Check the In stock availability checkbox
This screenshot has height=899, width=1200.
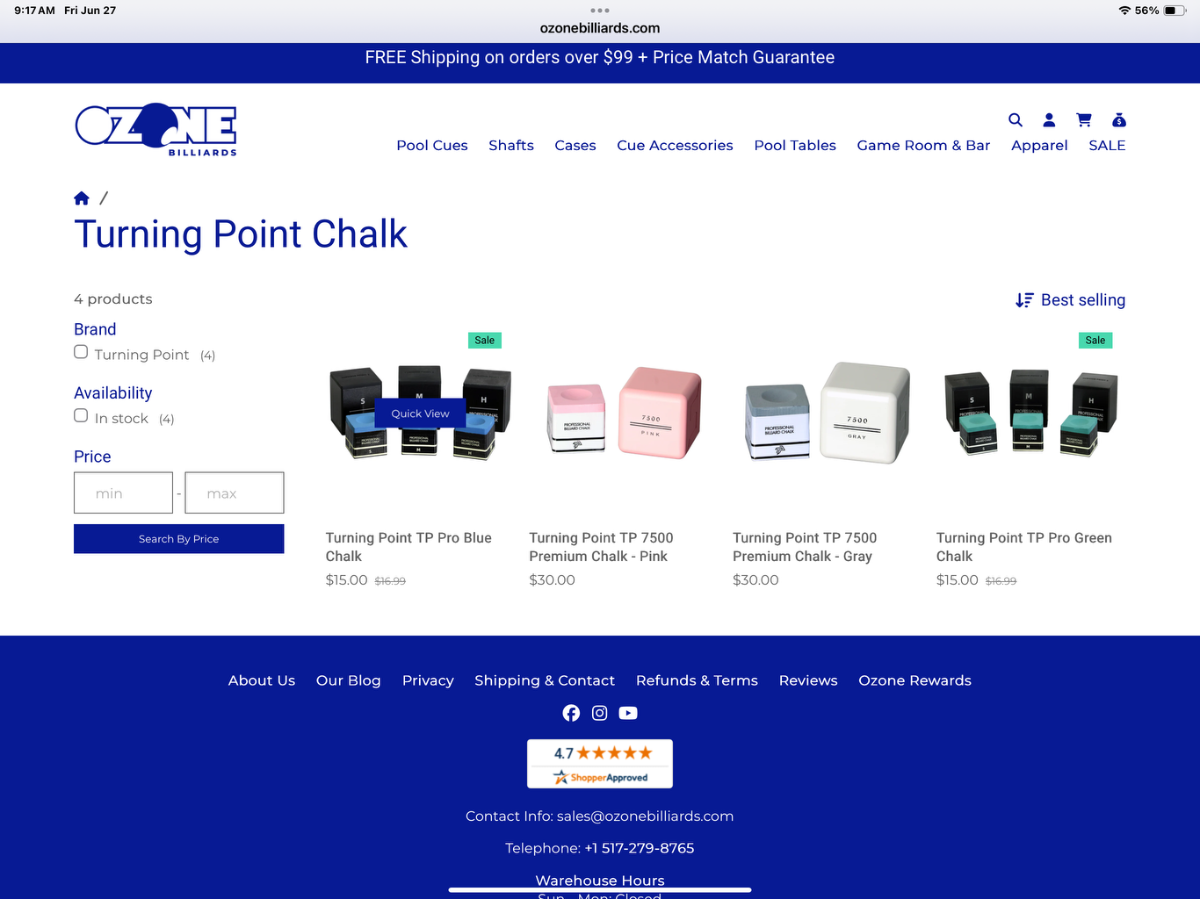point(81,415)
